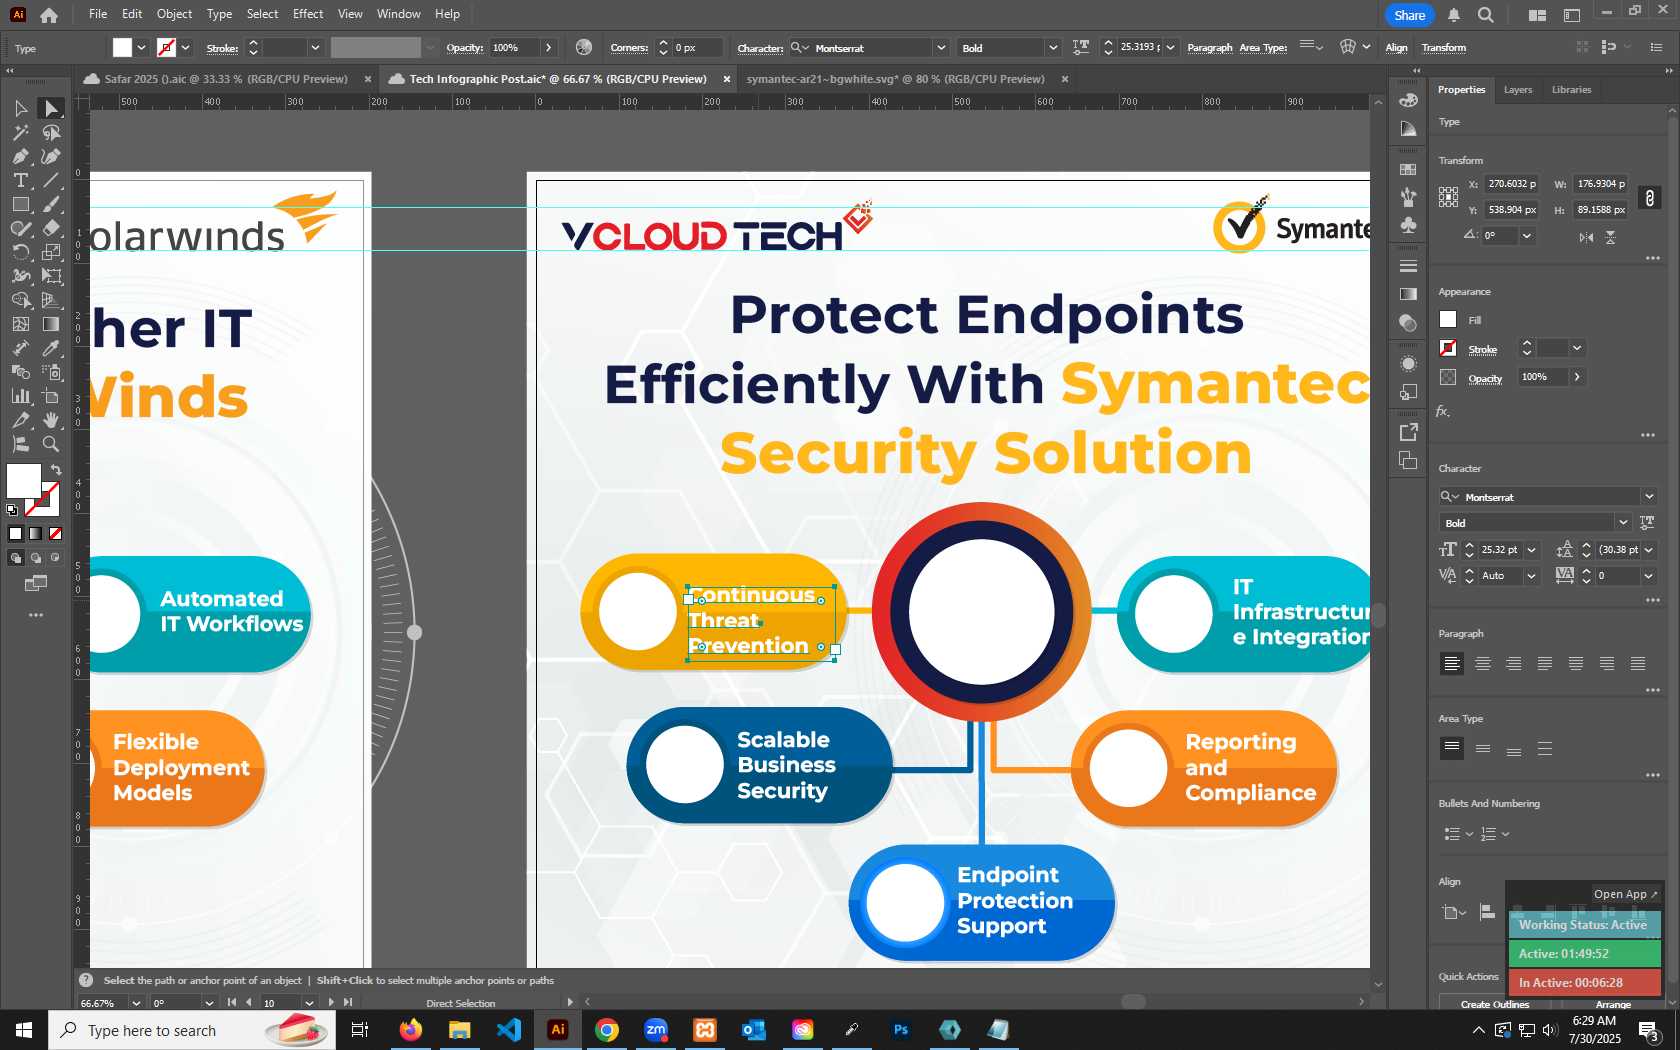Open the Symbols panel club icon

[x=1408, y=225]
